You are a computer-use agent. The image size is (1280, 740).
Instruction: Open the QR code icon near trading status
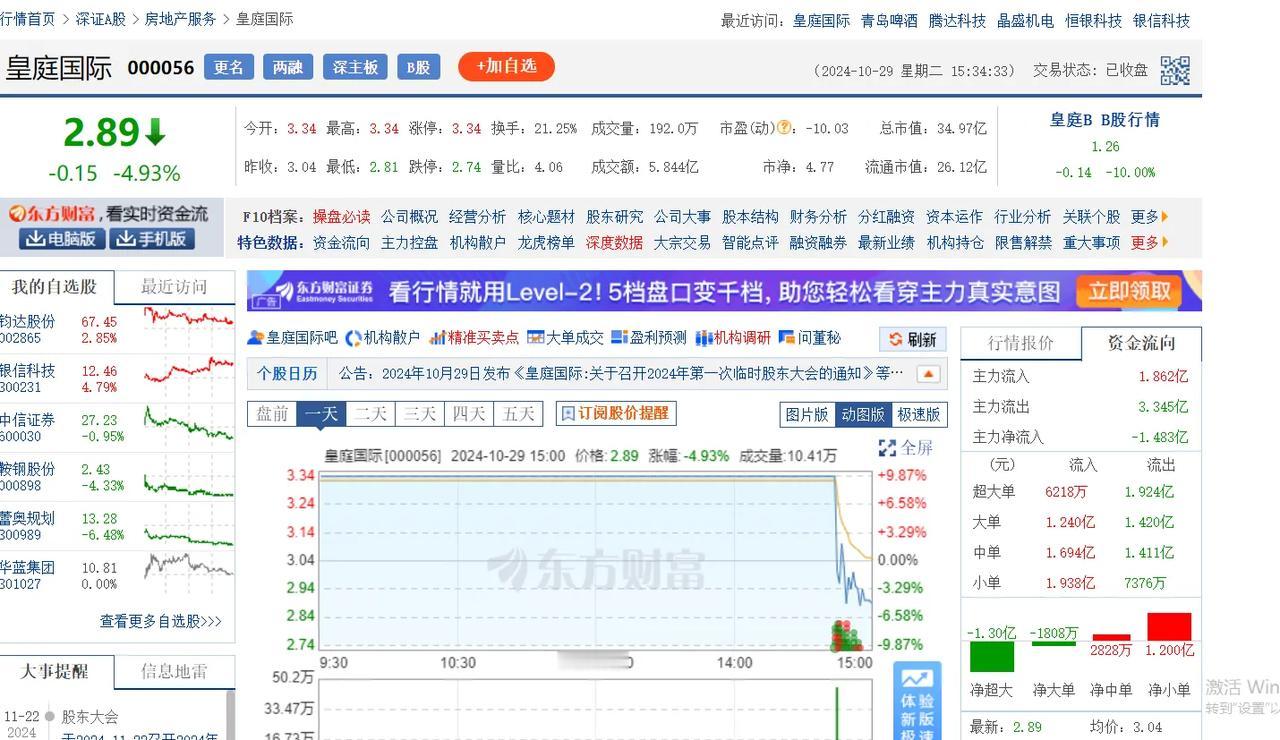pyautogui.click(x=1175, y=70)
